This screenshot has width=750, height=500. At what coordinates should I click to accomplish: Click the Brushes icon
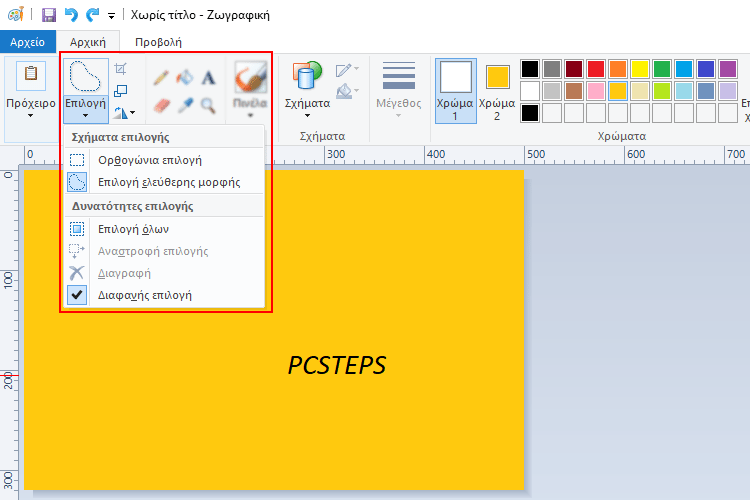251,77
